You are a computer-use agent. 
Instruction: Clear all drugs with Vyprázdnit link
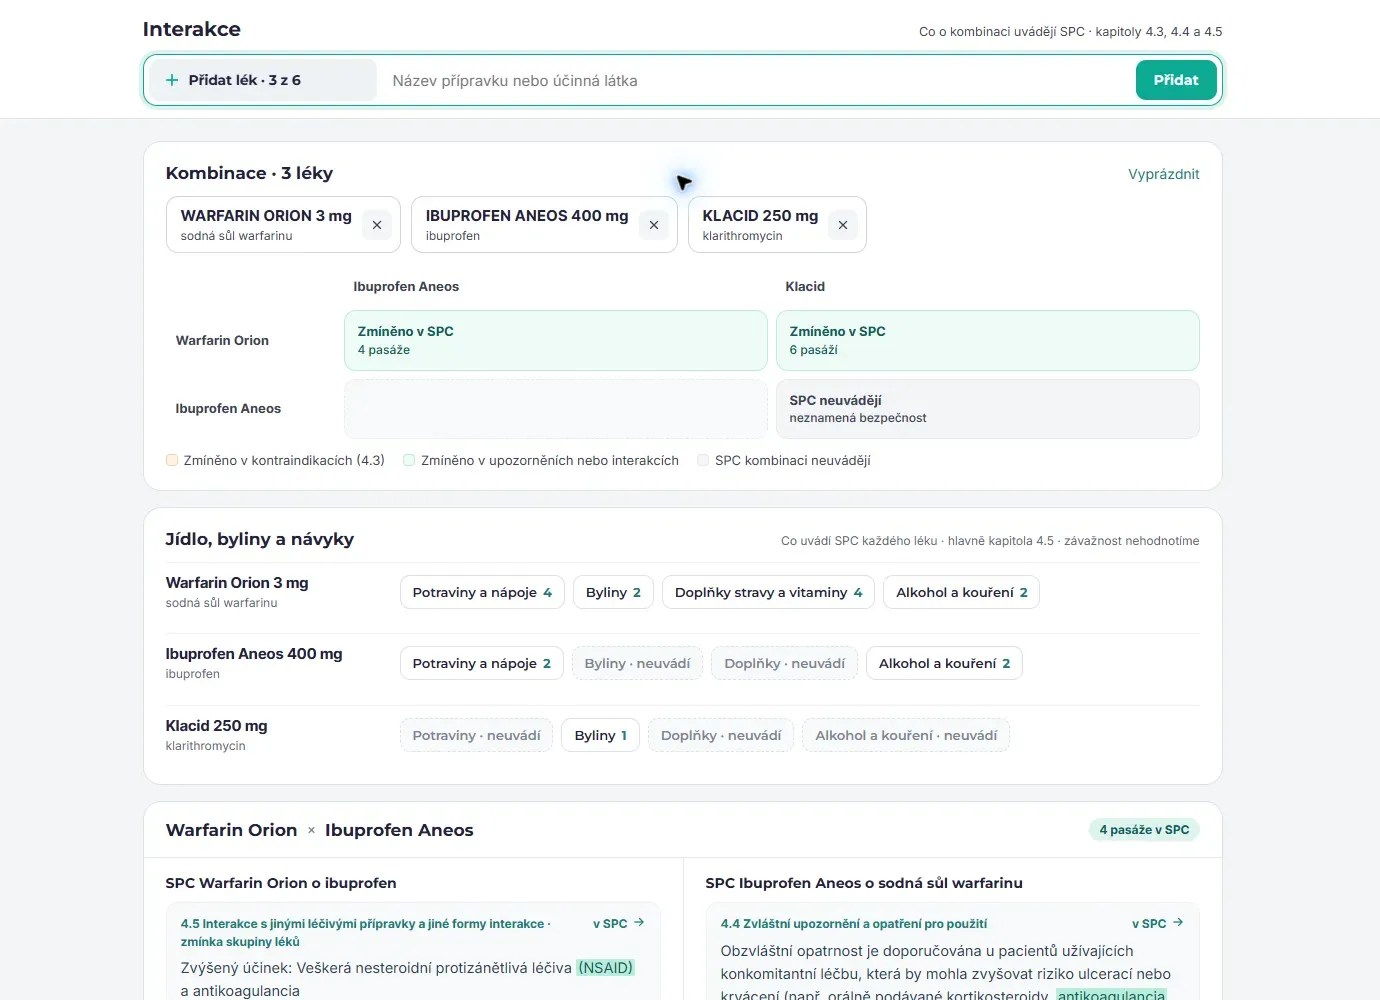[x=1164, y=174]
